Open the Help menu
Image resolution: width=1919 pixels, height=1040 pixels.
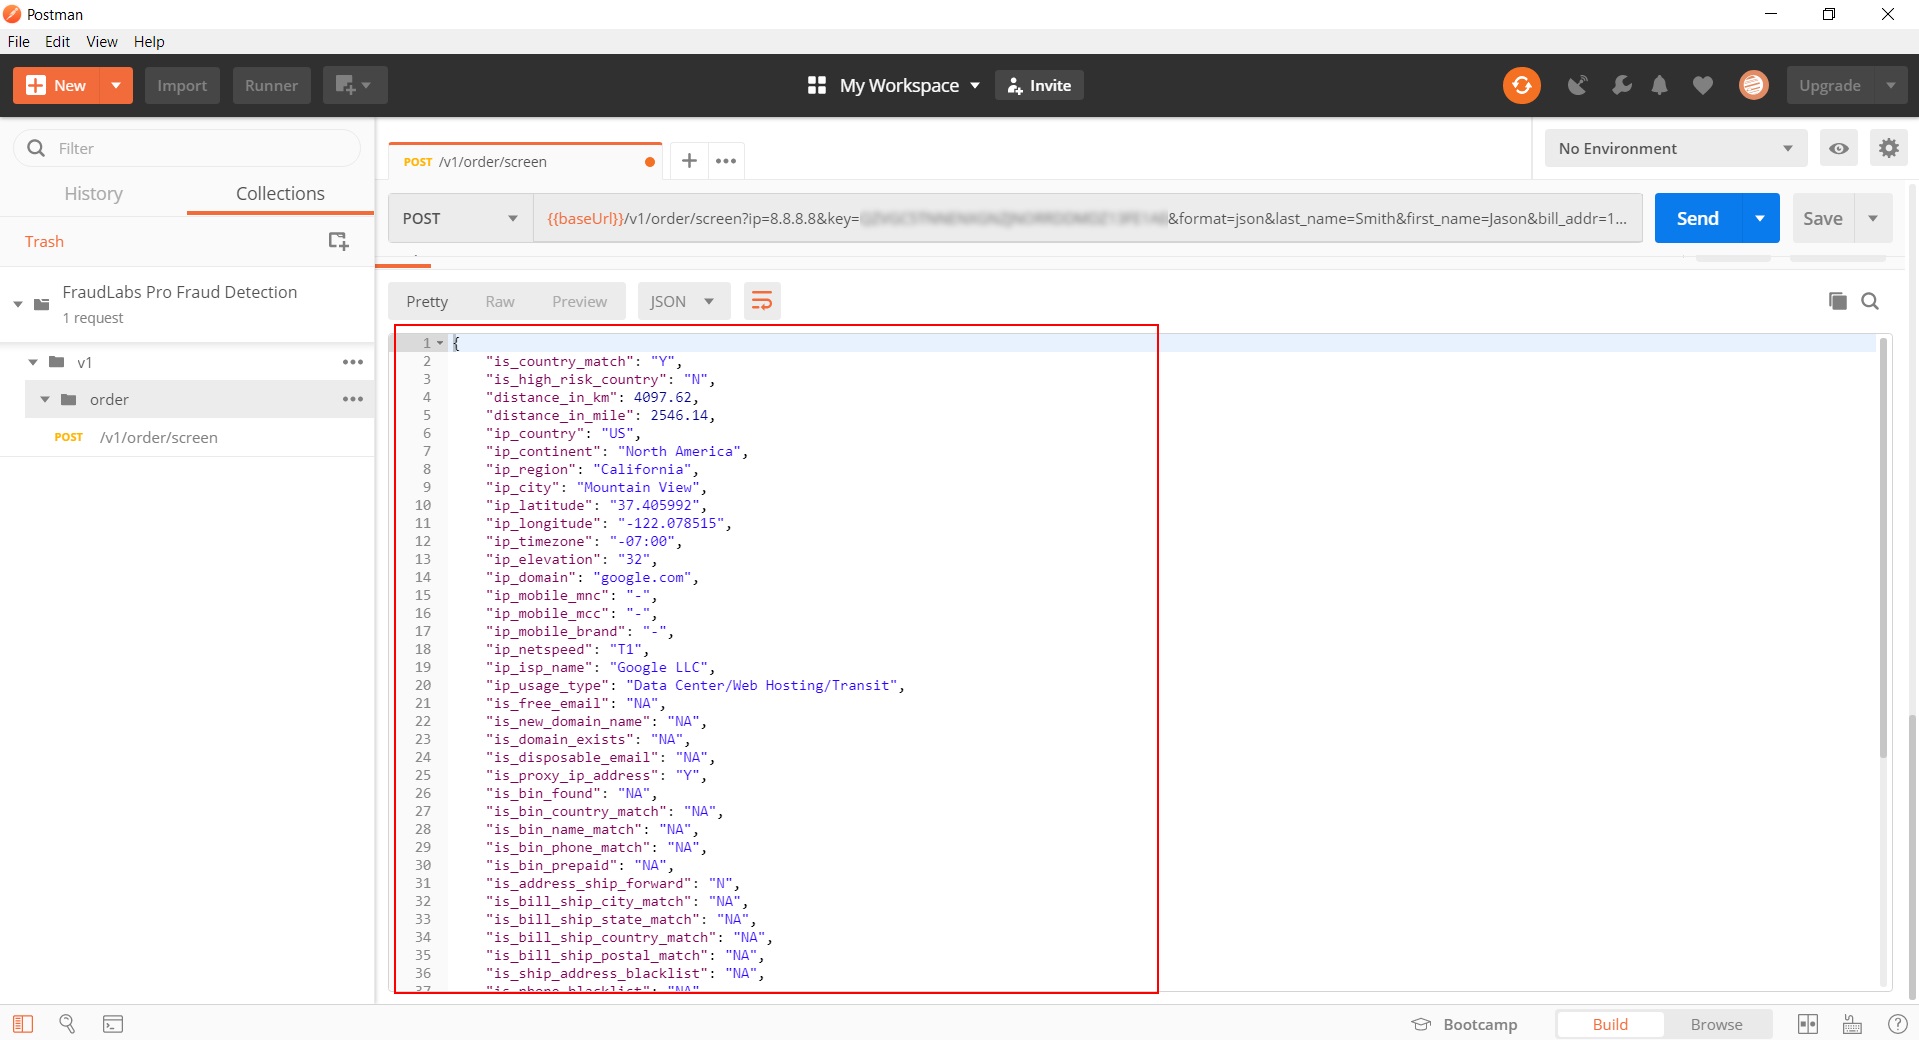click(x=149, y=41)
